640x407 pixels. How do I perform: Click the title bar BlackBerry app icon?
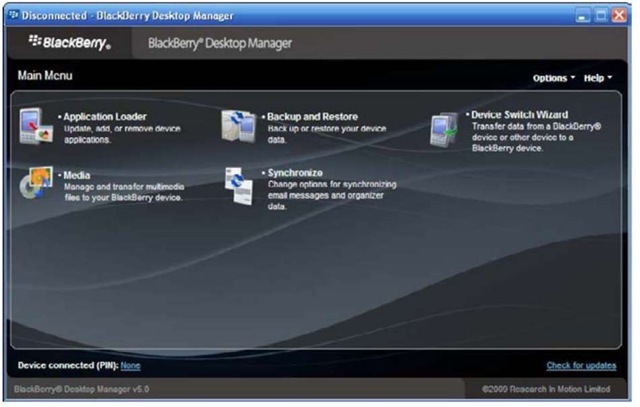click(x=13, y=16)
